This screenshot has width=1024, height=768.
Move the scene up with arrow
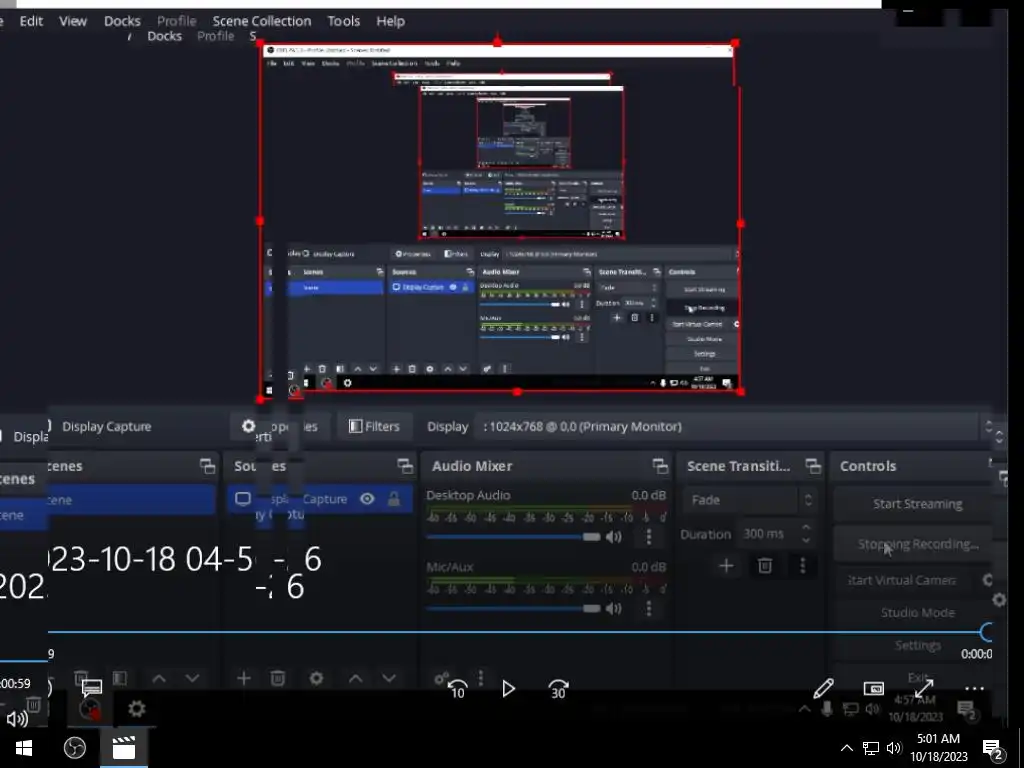coord(159,679)
